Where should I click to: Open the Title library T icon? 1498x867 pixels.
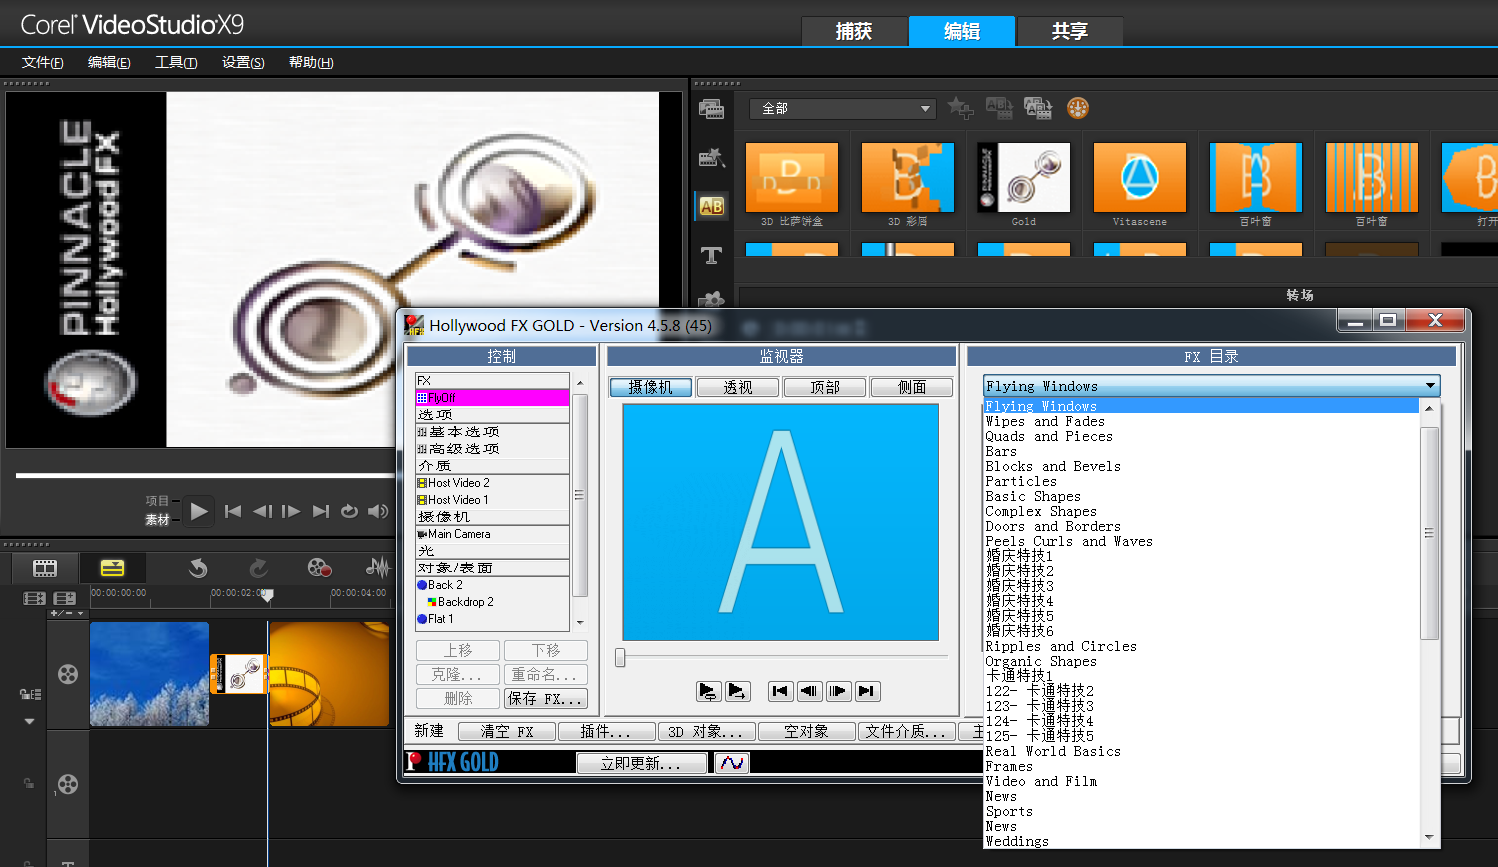tap(711, 255)
